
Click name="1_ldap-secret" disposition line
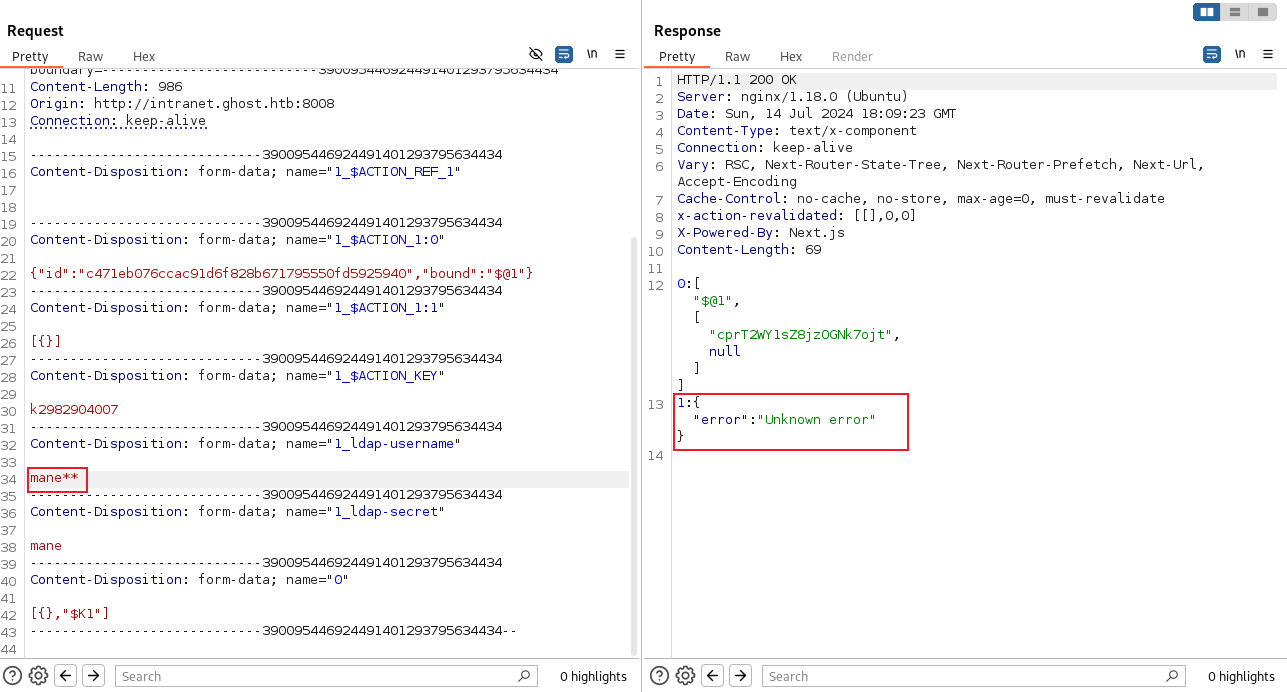point(237,512)
